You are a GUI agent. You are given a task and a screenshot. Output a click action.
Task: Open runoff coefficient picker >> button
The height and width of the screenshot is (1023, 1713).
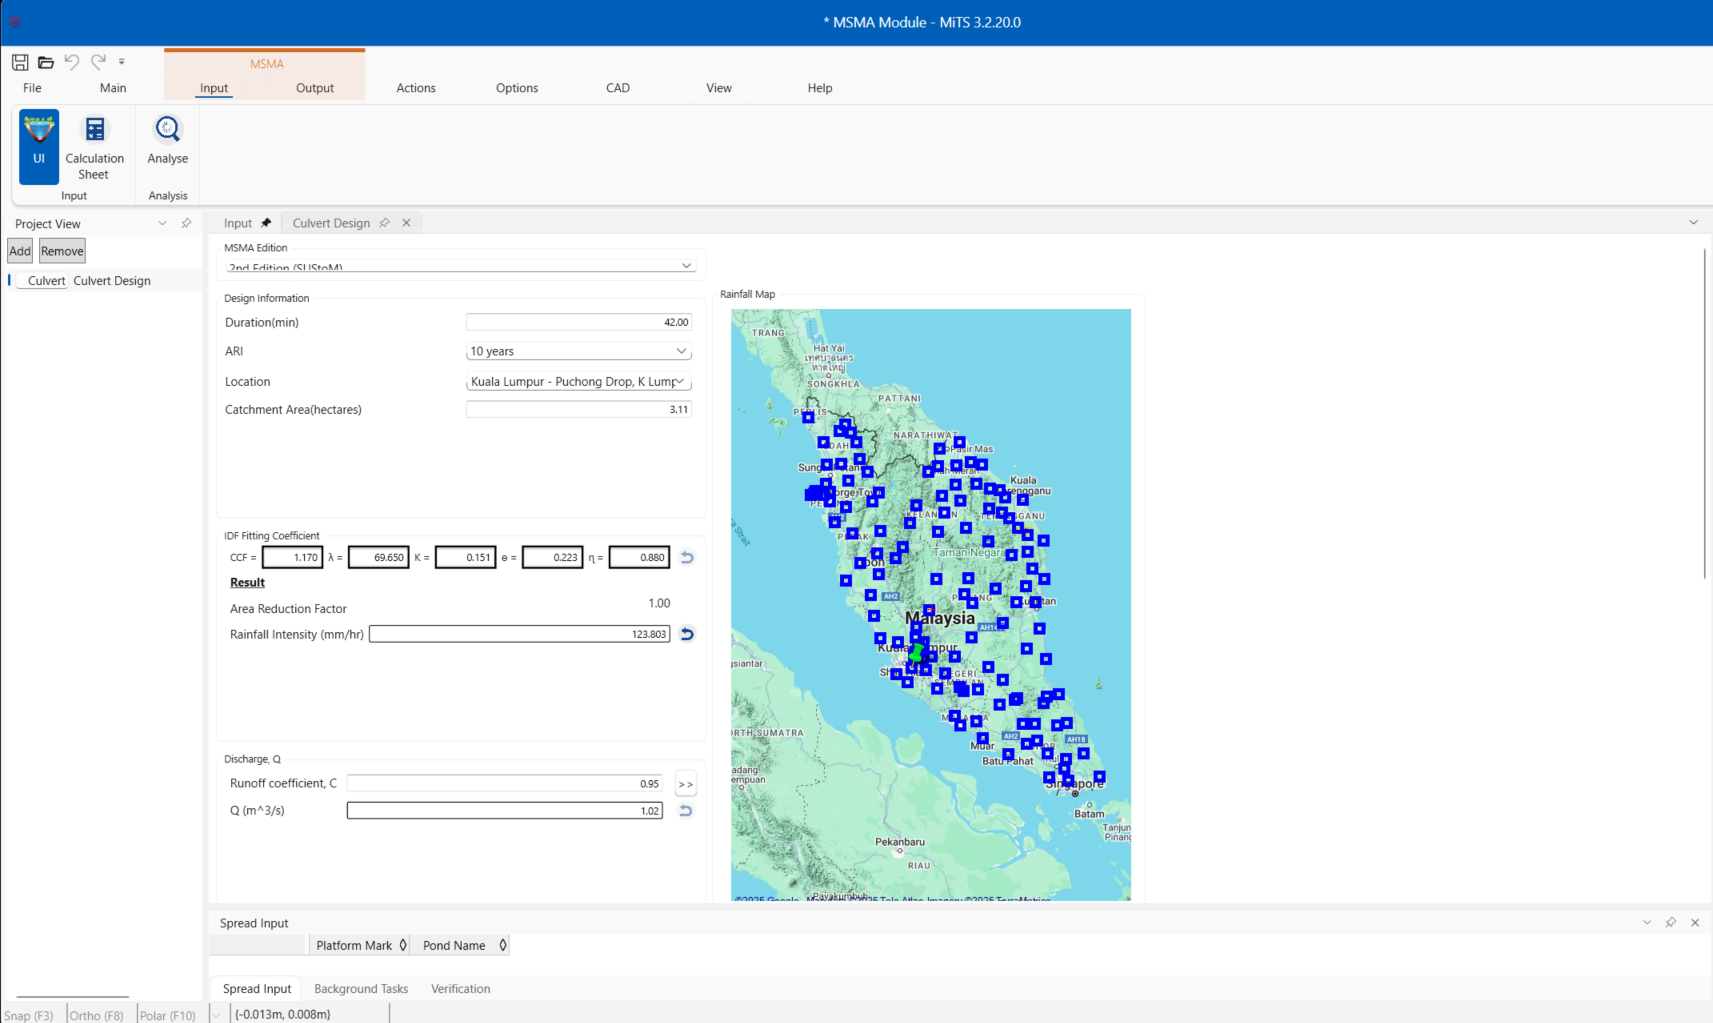[685, 784]
